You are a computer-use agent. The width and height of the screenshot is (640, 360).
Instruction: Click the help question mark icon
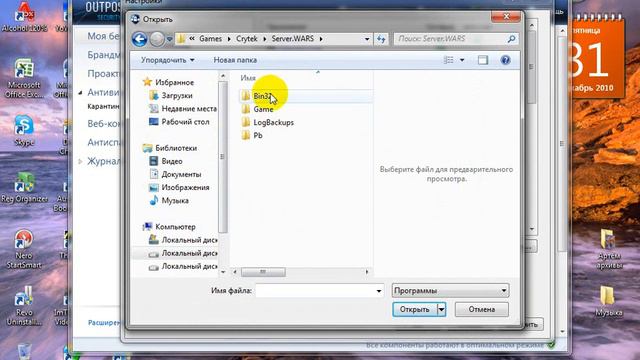[505, 60]
